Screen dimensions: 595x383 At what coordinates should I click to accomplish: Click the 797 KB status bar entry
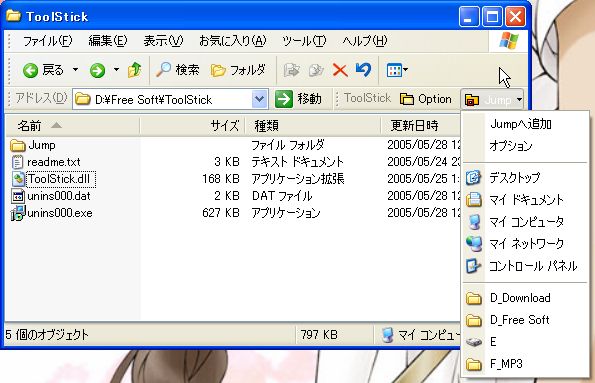tap(319, 335)
